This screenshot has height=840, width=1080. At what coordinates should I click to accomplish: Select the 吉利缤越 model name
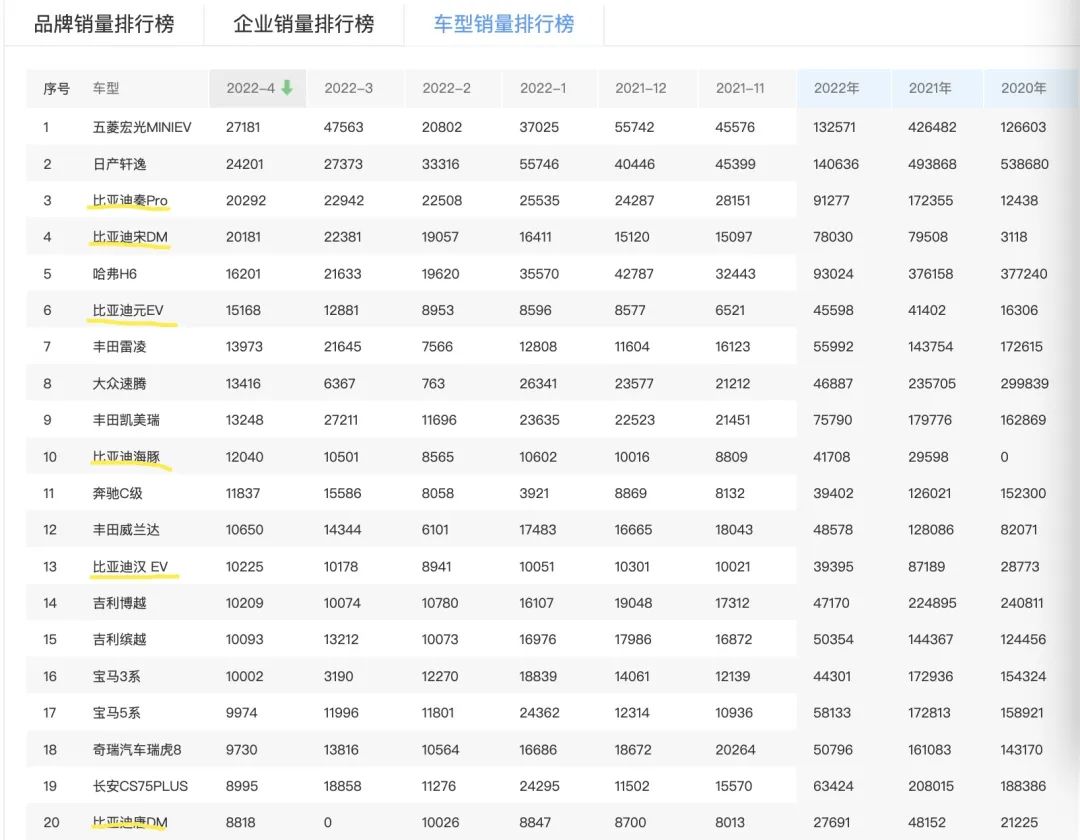tap(119, 640)
